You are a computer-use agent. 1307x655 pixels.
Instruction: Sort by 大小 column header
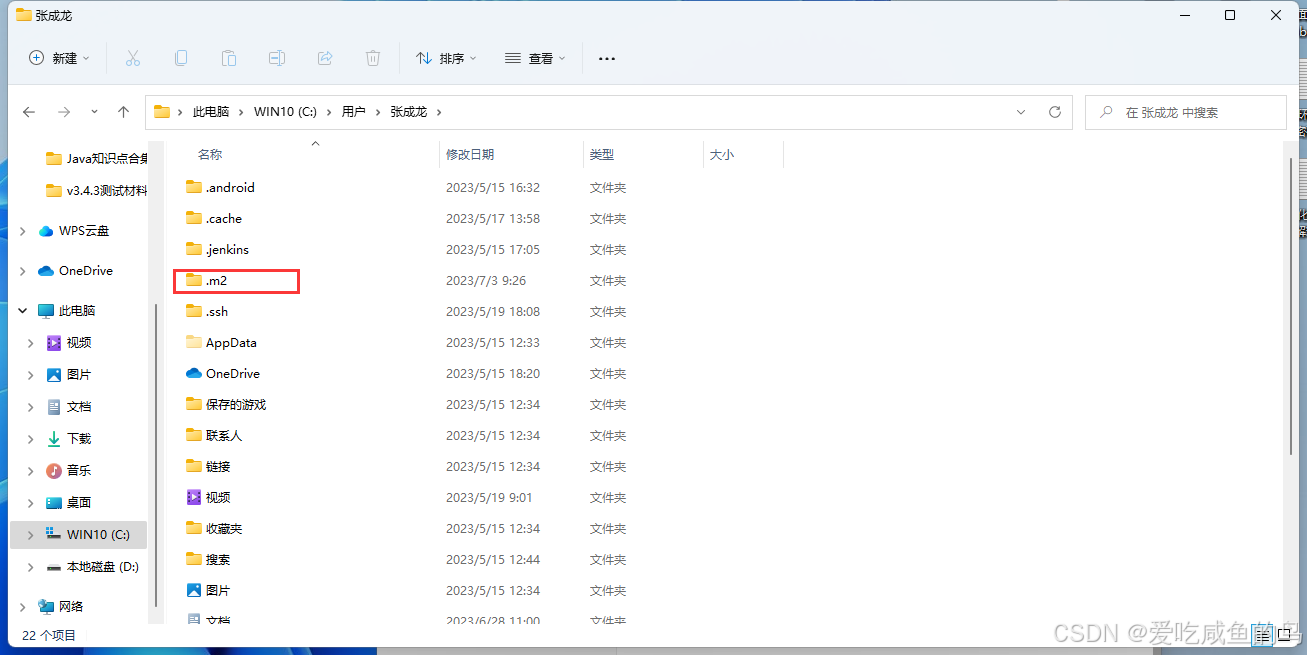[722, 155]
